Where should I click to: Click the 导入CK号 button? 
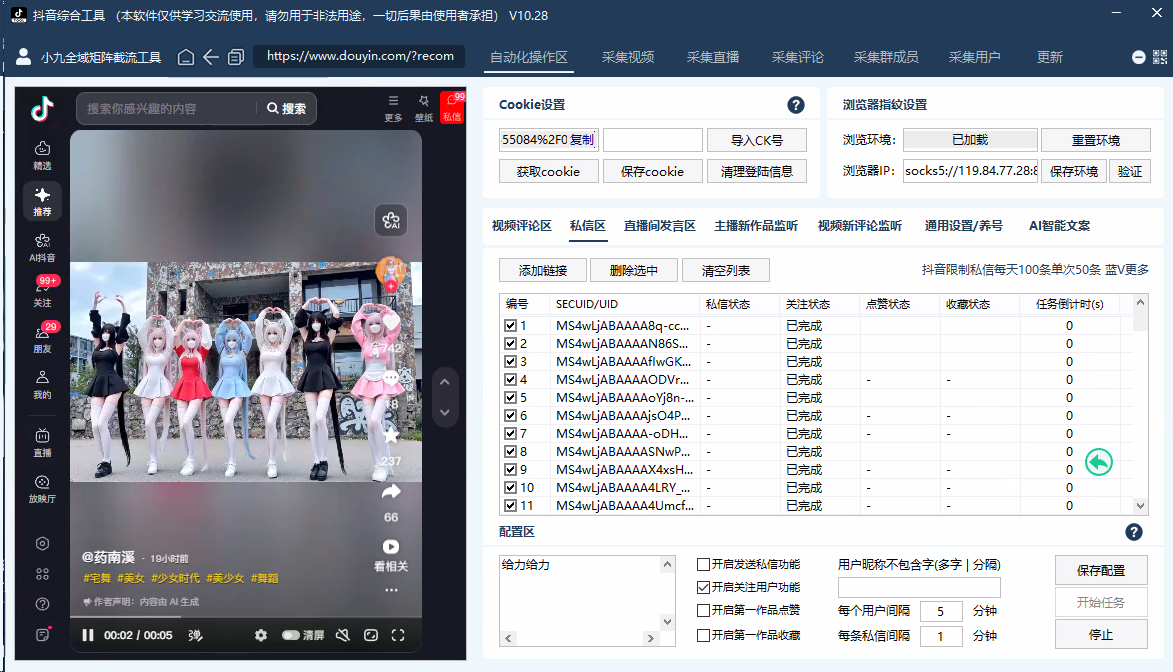pos(756,140)
